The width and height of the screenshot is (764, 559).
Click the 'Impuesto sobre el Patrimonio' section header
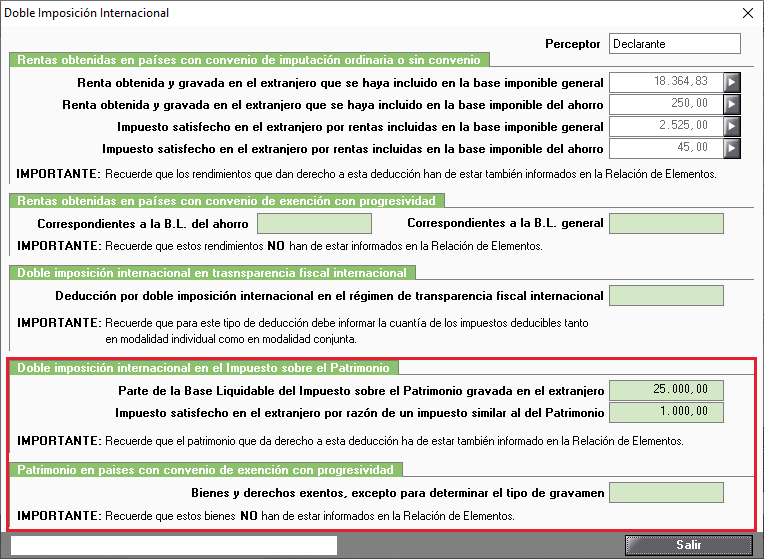pyautogui.click(x=203, y=367)
